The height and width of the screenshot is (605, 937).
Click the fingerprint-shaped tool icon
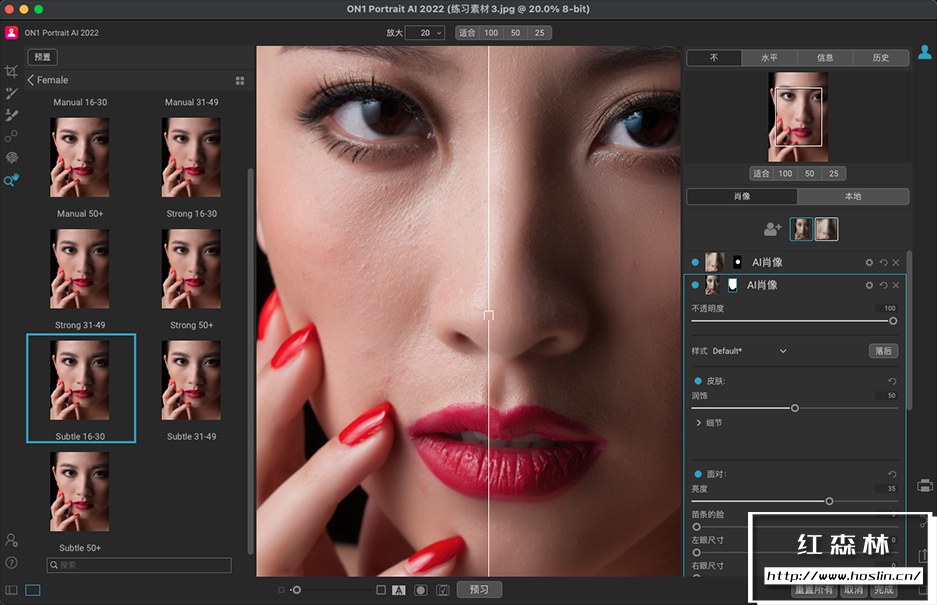click(x=11, y=158)
